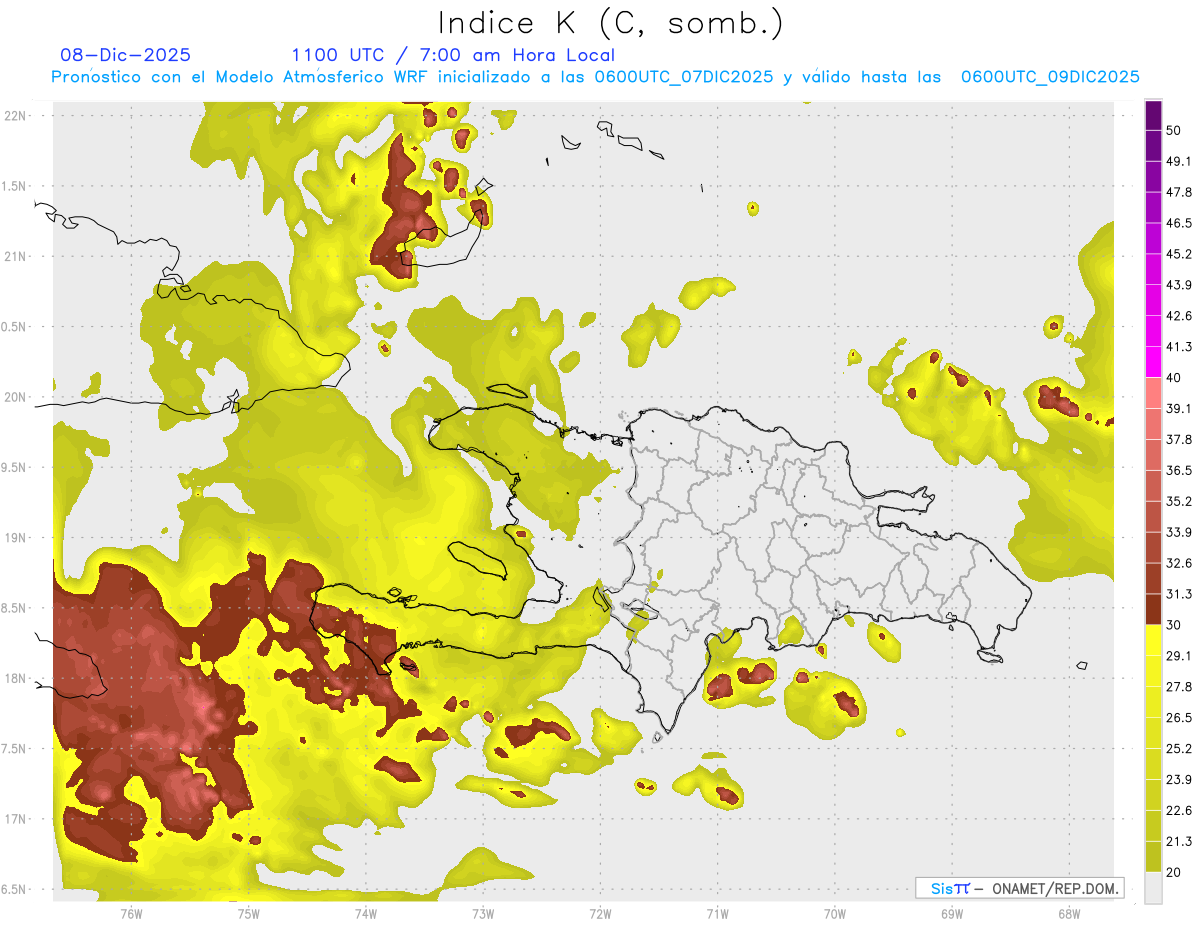This screenshot has height=927, width=1200.
Task: Click the bright yellow swatch between 29.1 and 30
Action: [x=1153, y=640]
